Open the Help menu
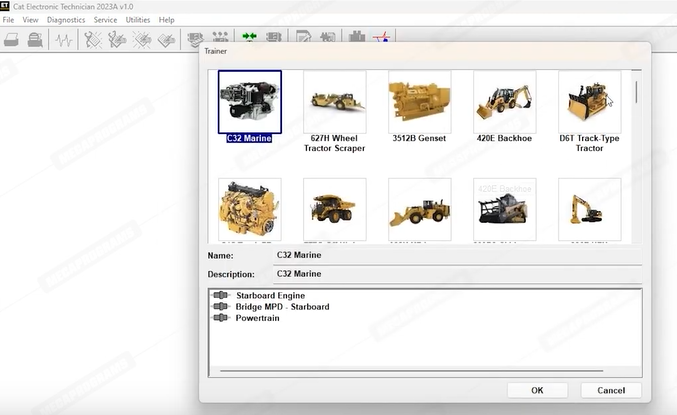Image resolution: width=677 pixels, height=415 pixels. (166, 20)
